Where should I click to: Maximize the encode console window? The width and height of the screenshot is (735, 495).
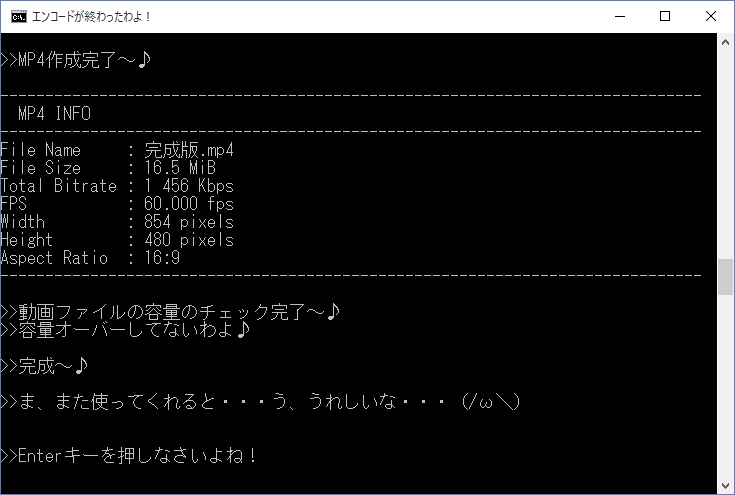coord(665,16)
